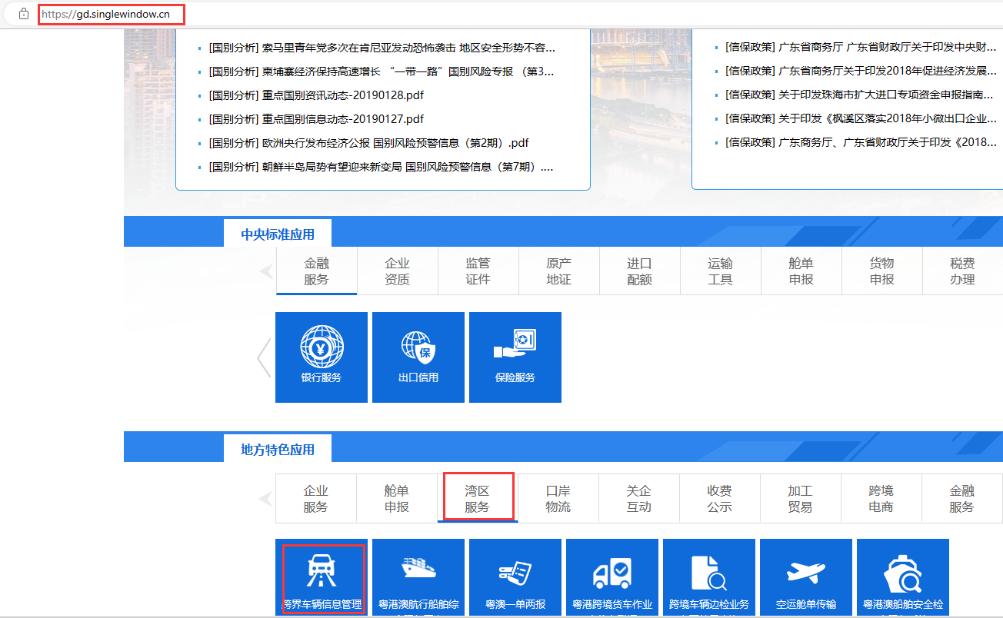Viewport: 1003px width, 618px height.
Task: Open 柬埔寨经济保持高速增长 article link
Action: coord(381,71)
